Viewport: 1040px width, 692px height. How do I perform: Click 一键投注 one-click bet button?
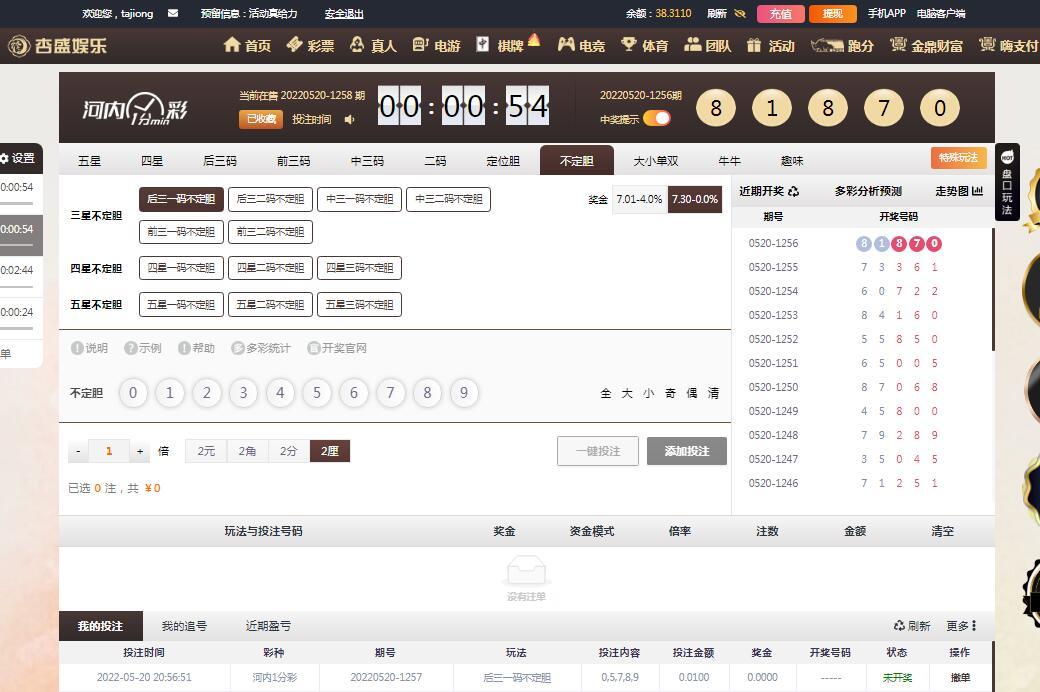click(598, 450)
